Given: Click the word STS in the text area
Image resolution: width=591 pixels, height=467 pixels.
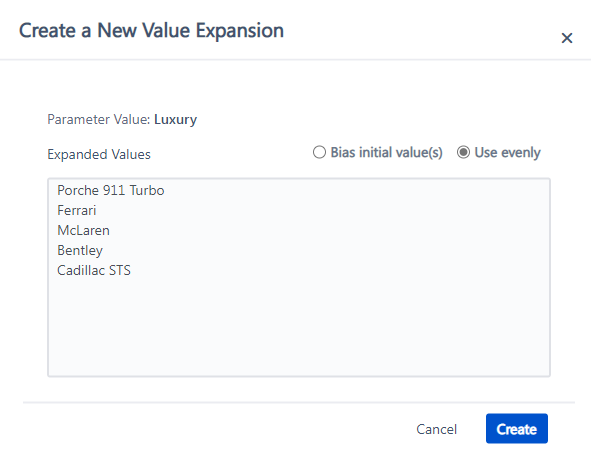Looking at the screenshot, I should coord(120,270).
